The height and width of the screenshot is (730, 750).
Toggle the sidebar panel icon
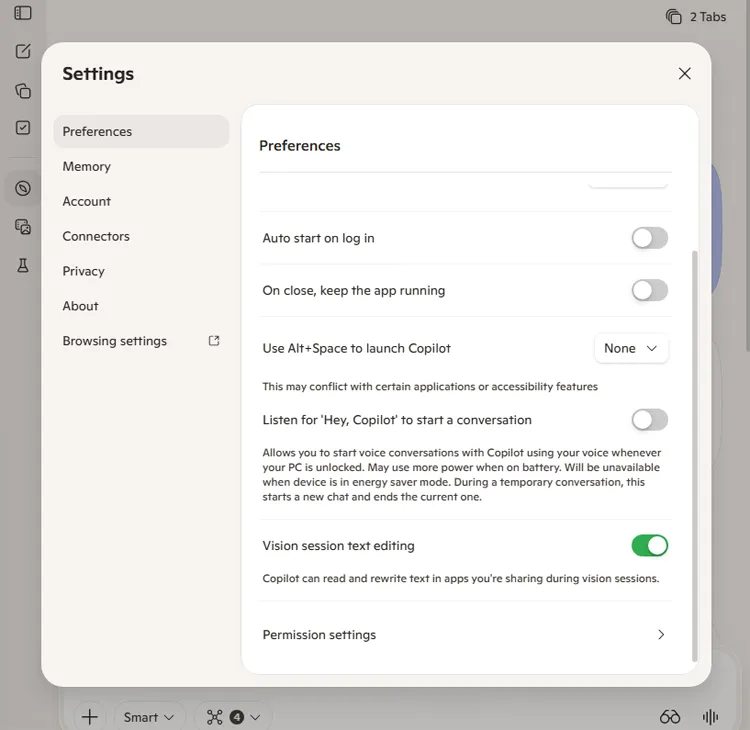point(22,13)
